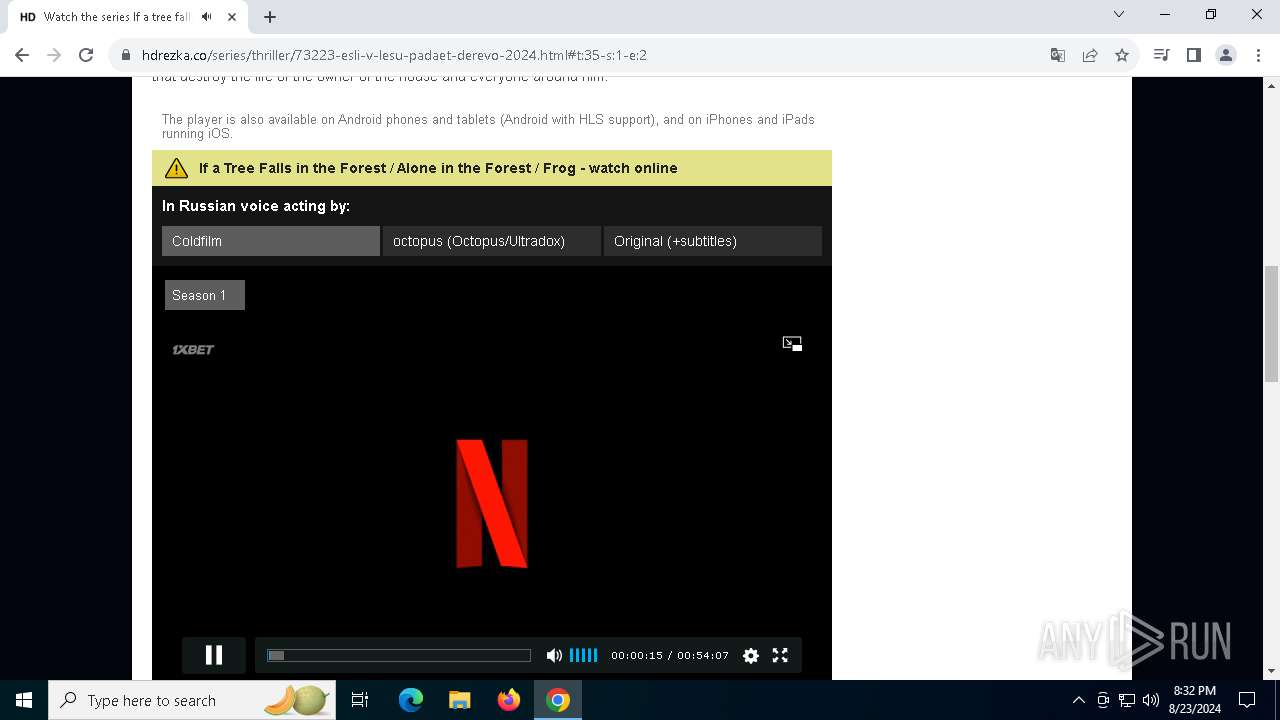Click the time readout 00:00:15 / 00:54:07
This screenshot has width=1280, height=720.
pos(670,656)
